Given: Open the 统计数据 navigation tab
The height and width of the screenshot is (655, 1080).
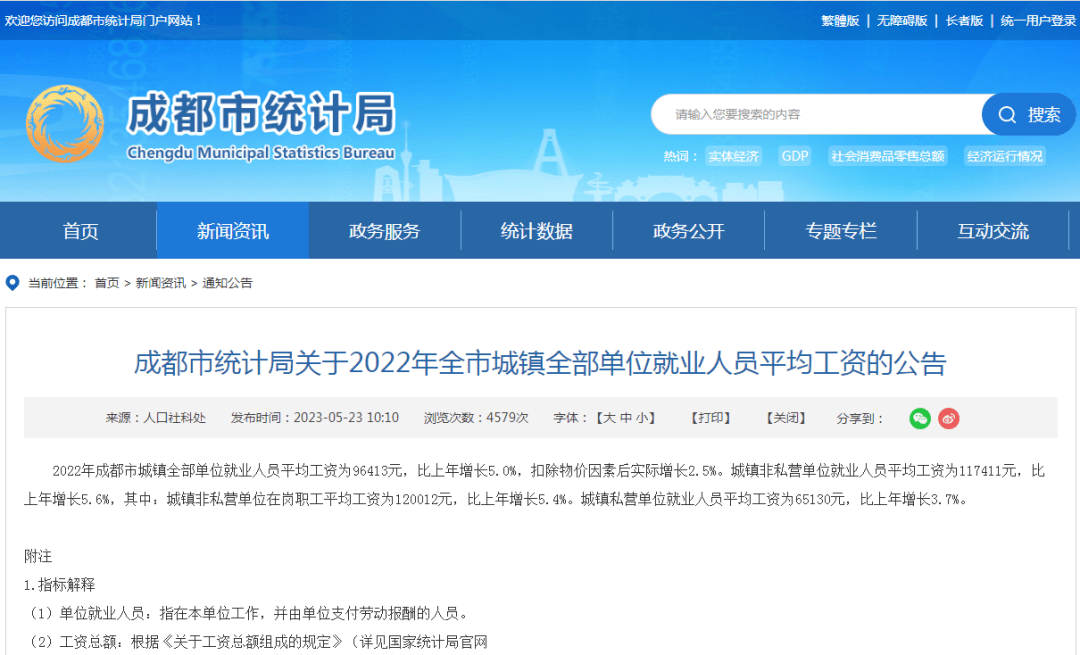Looking at the screenshot, I should pyautogui.click(x=537, y=231).
